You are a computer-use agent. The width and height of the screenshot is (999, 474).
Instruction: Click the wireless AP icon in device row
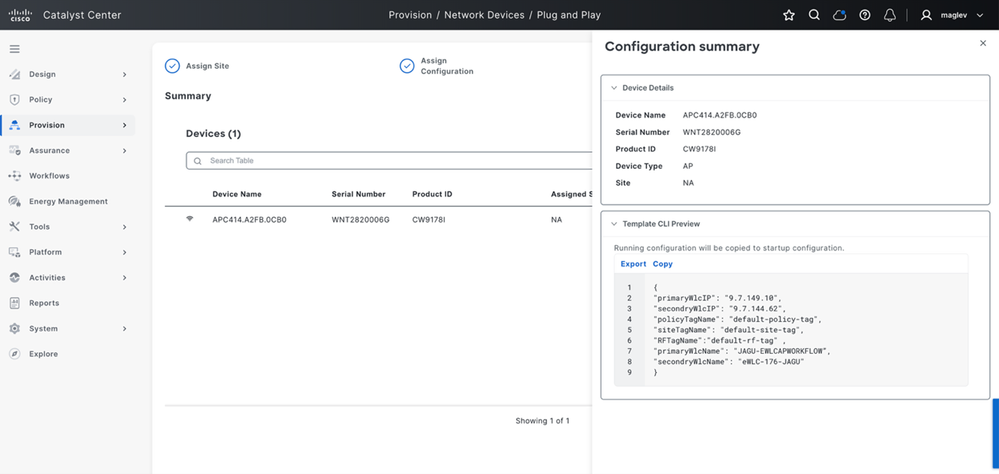189,219
